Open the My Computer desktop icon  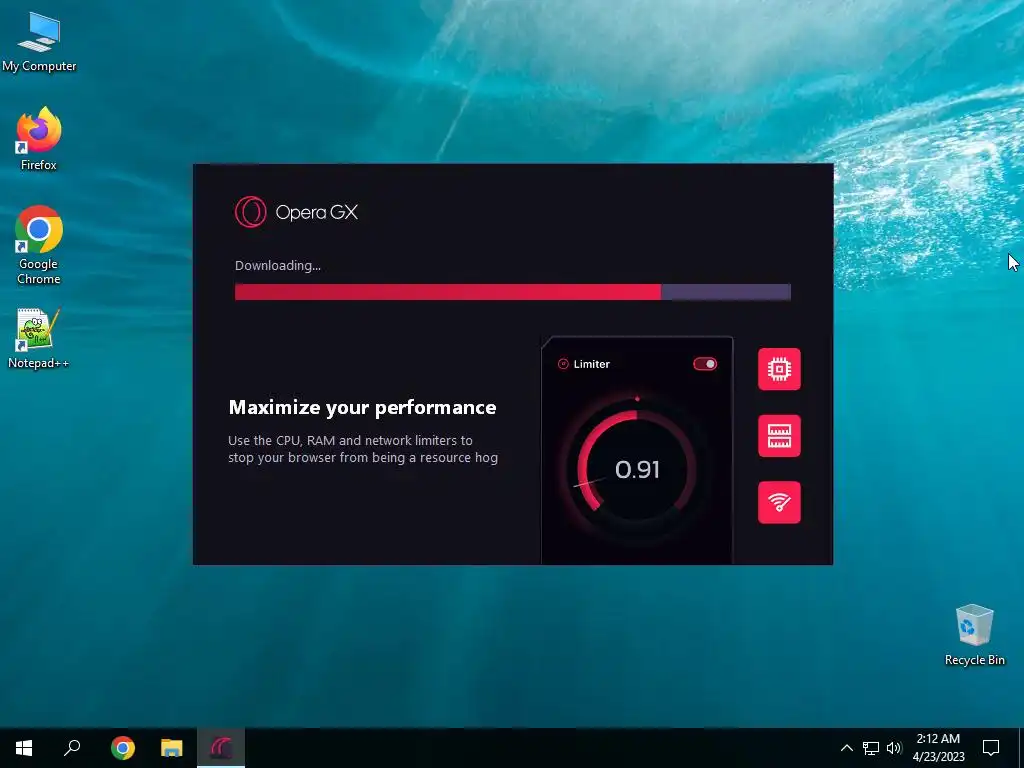(x=39, y=42)
